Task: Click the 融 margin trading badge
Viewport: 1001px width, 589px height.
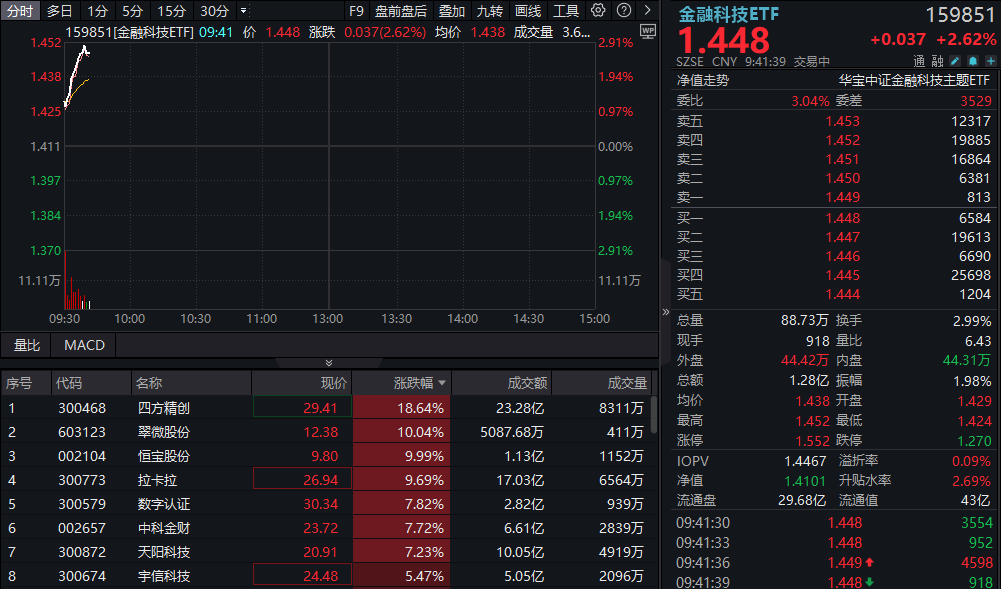Action: 936,60
